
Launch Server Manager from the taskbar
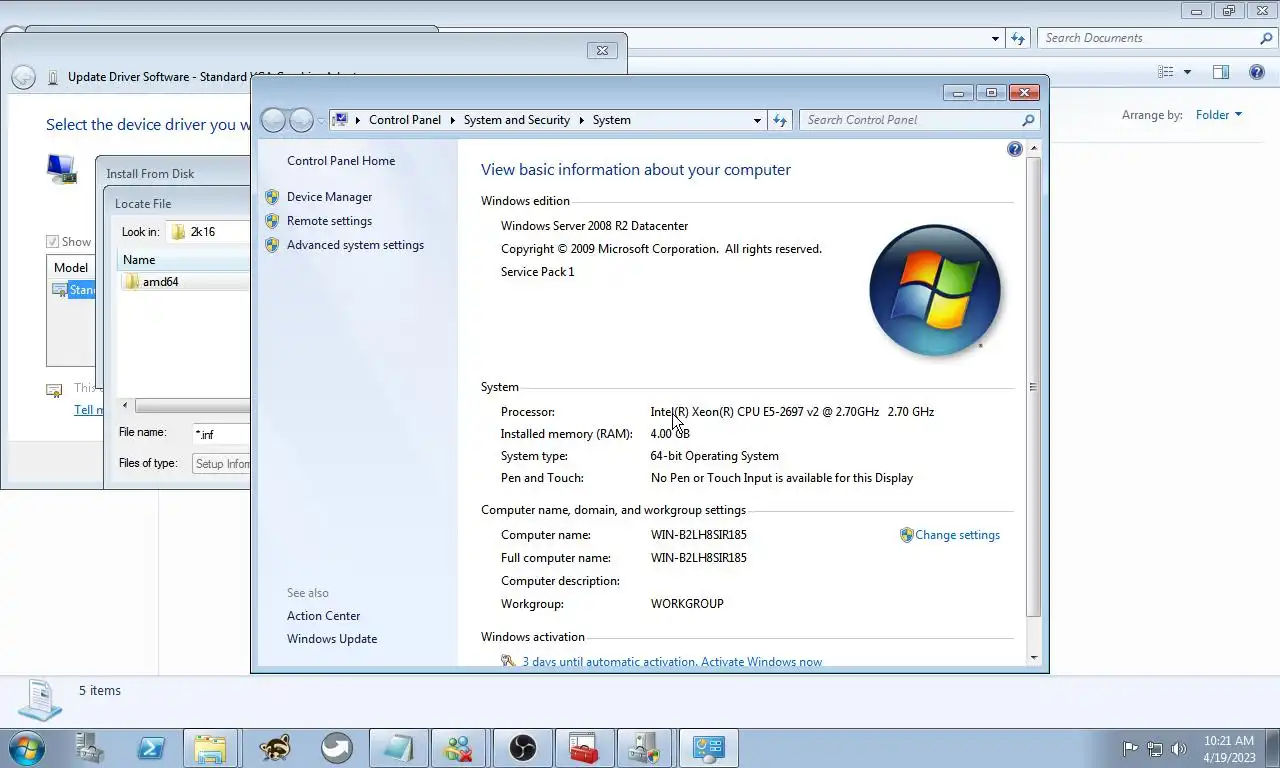point(90,747)
